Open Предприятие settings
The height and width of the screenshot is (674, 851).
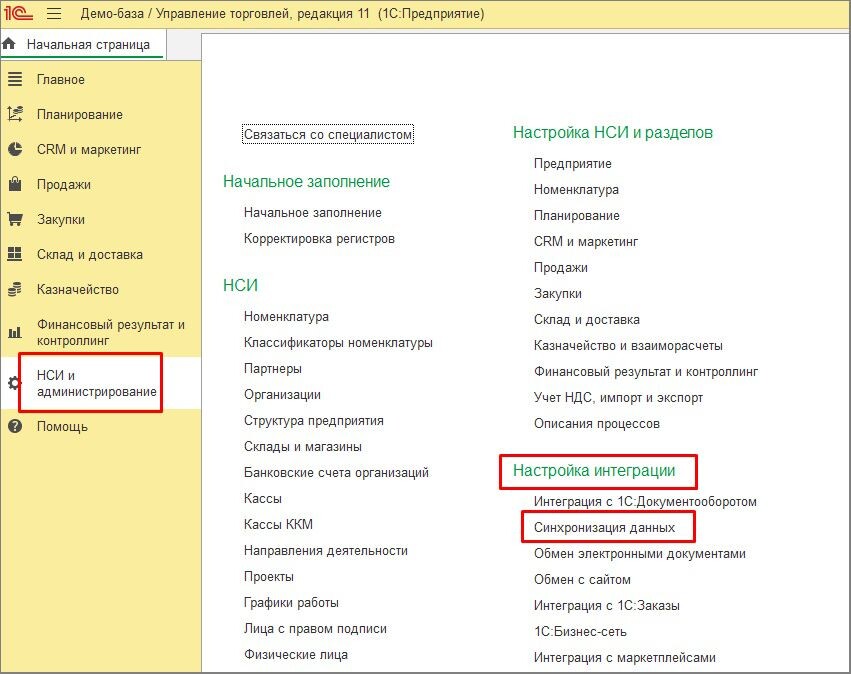tap(573, 163)
